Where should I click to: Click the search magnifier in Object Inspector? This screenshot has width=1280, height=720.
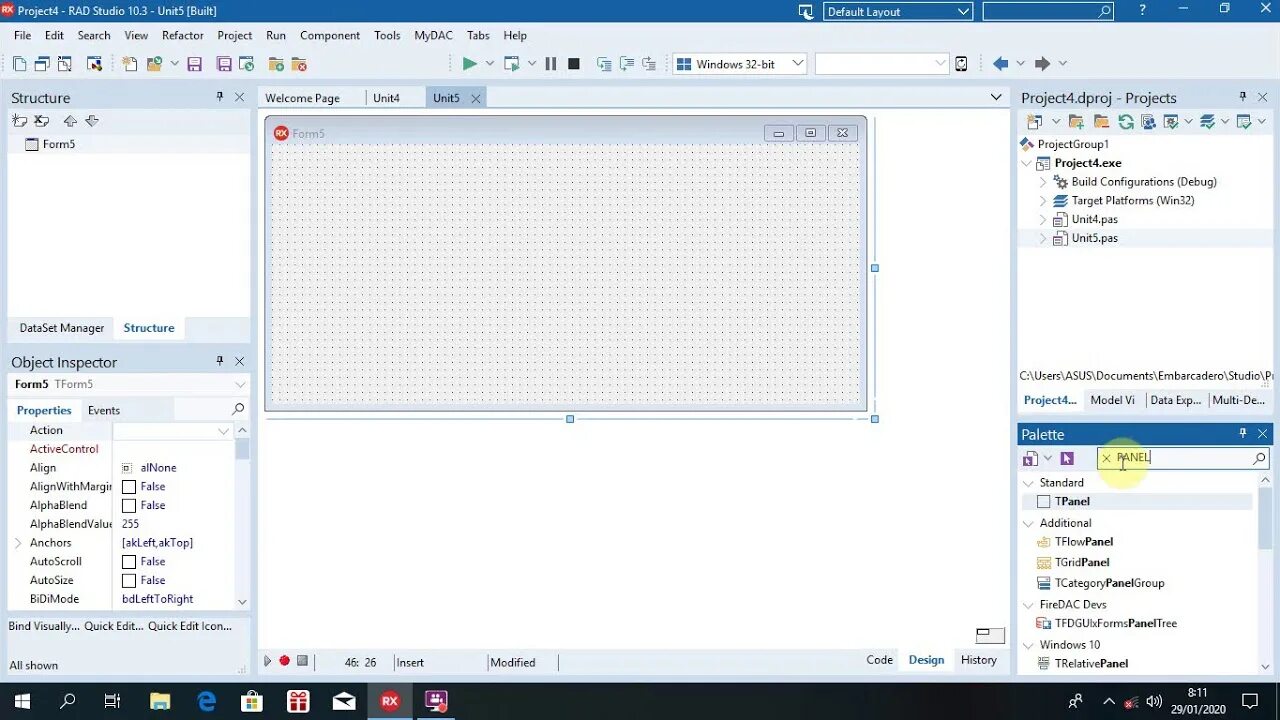pos(238,409)
